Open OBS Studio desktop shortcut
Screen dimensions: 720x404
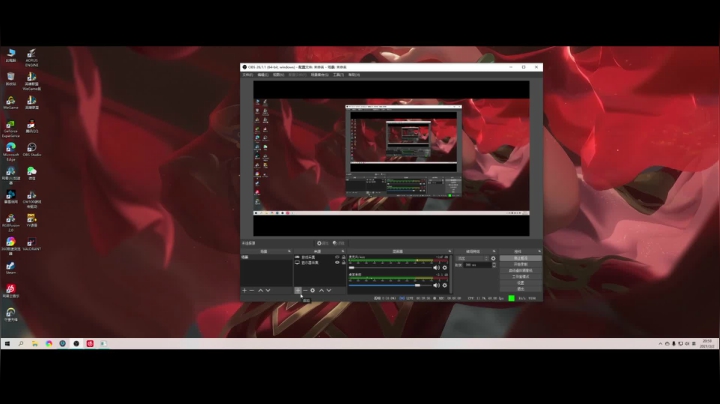[32, 149]
